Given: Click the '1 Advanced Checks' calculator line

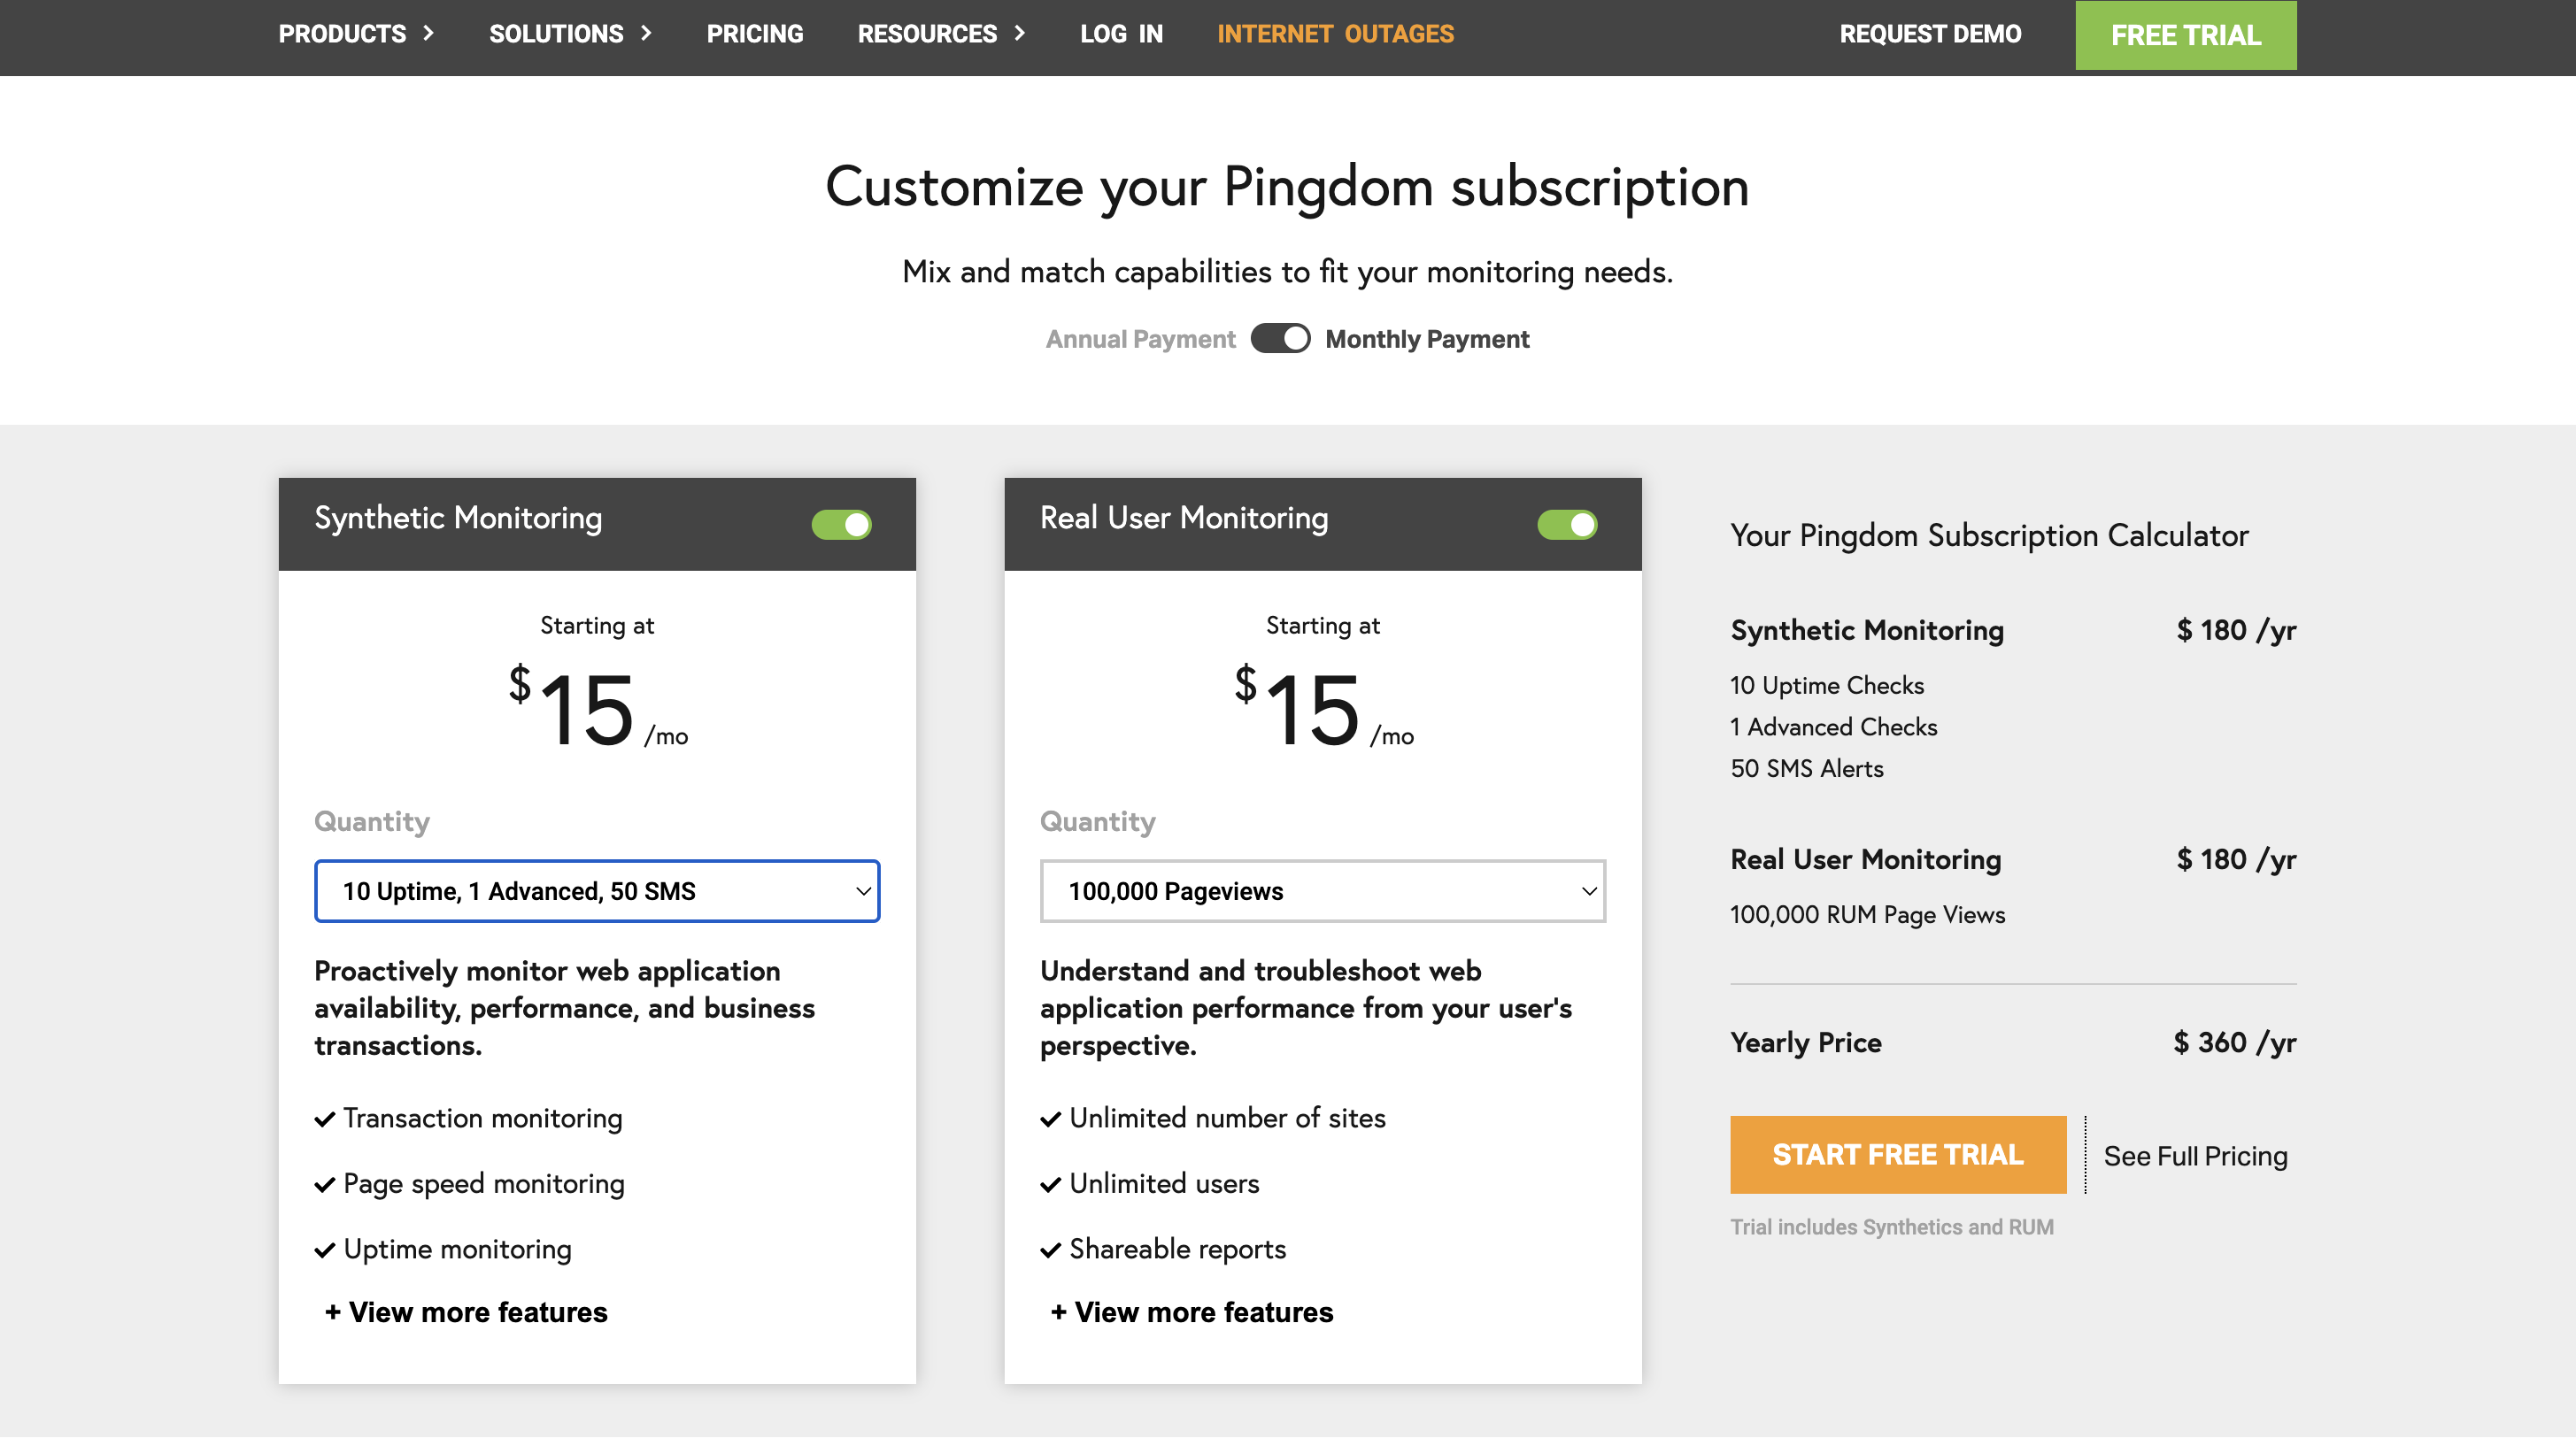Looking at the screenshot, I should pos(1833,727).
